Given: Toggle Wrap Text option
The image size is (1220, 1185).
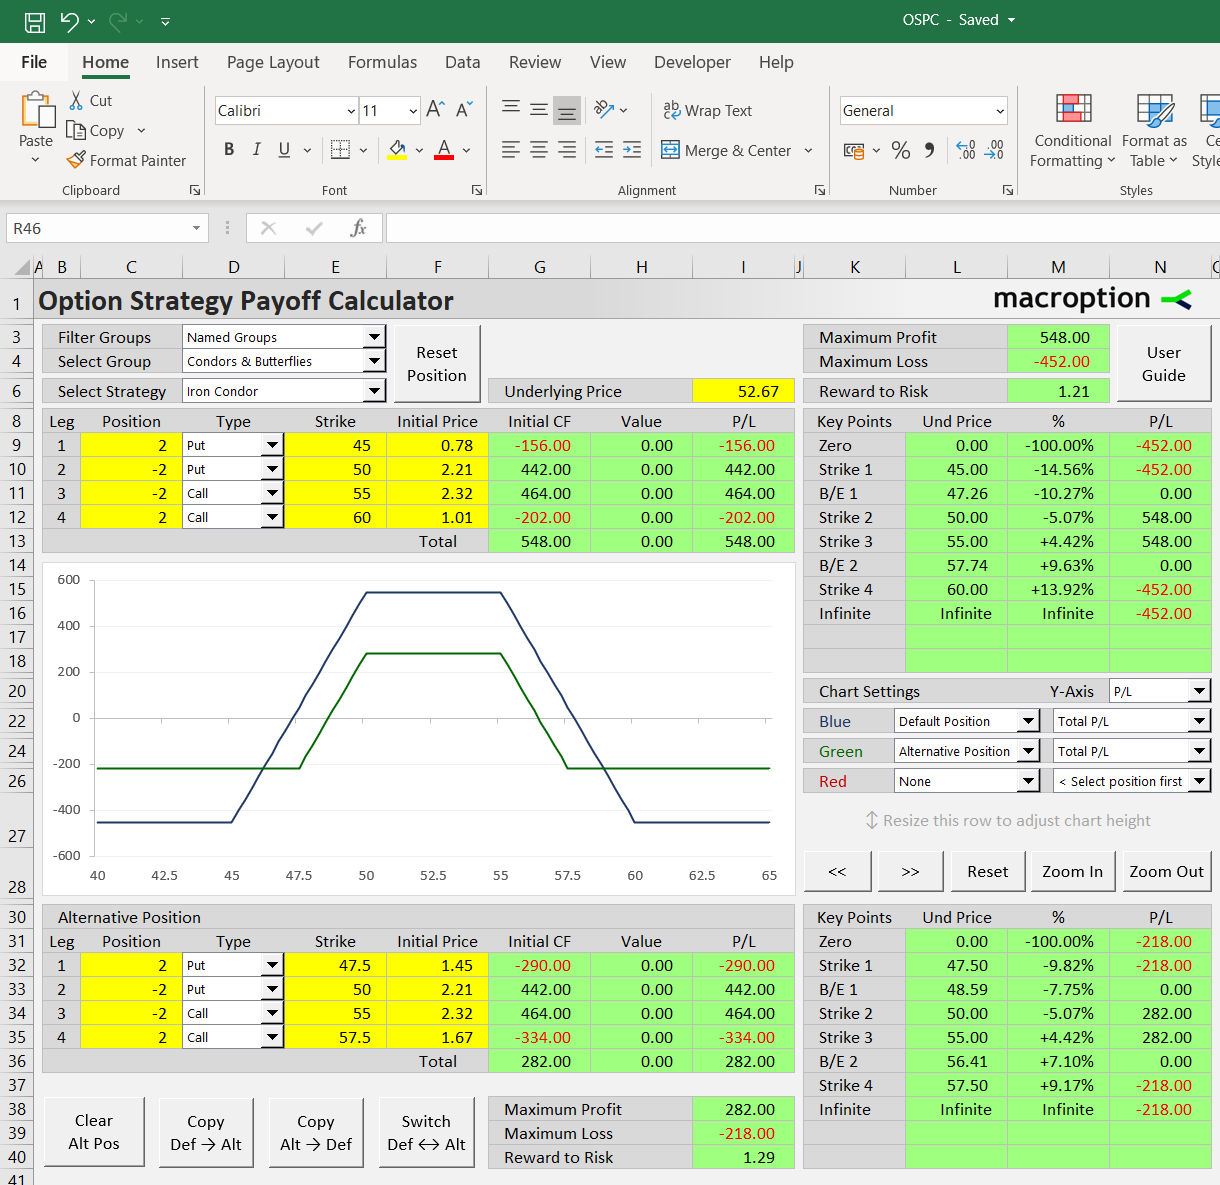Looking at the screenshot, I should pyautogui.click(x=708, y=111).
